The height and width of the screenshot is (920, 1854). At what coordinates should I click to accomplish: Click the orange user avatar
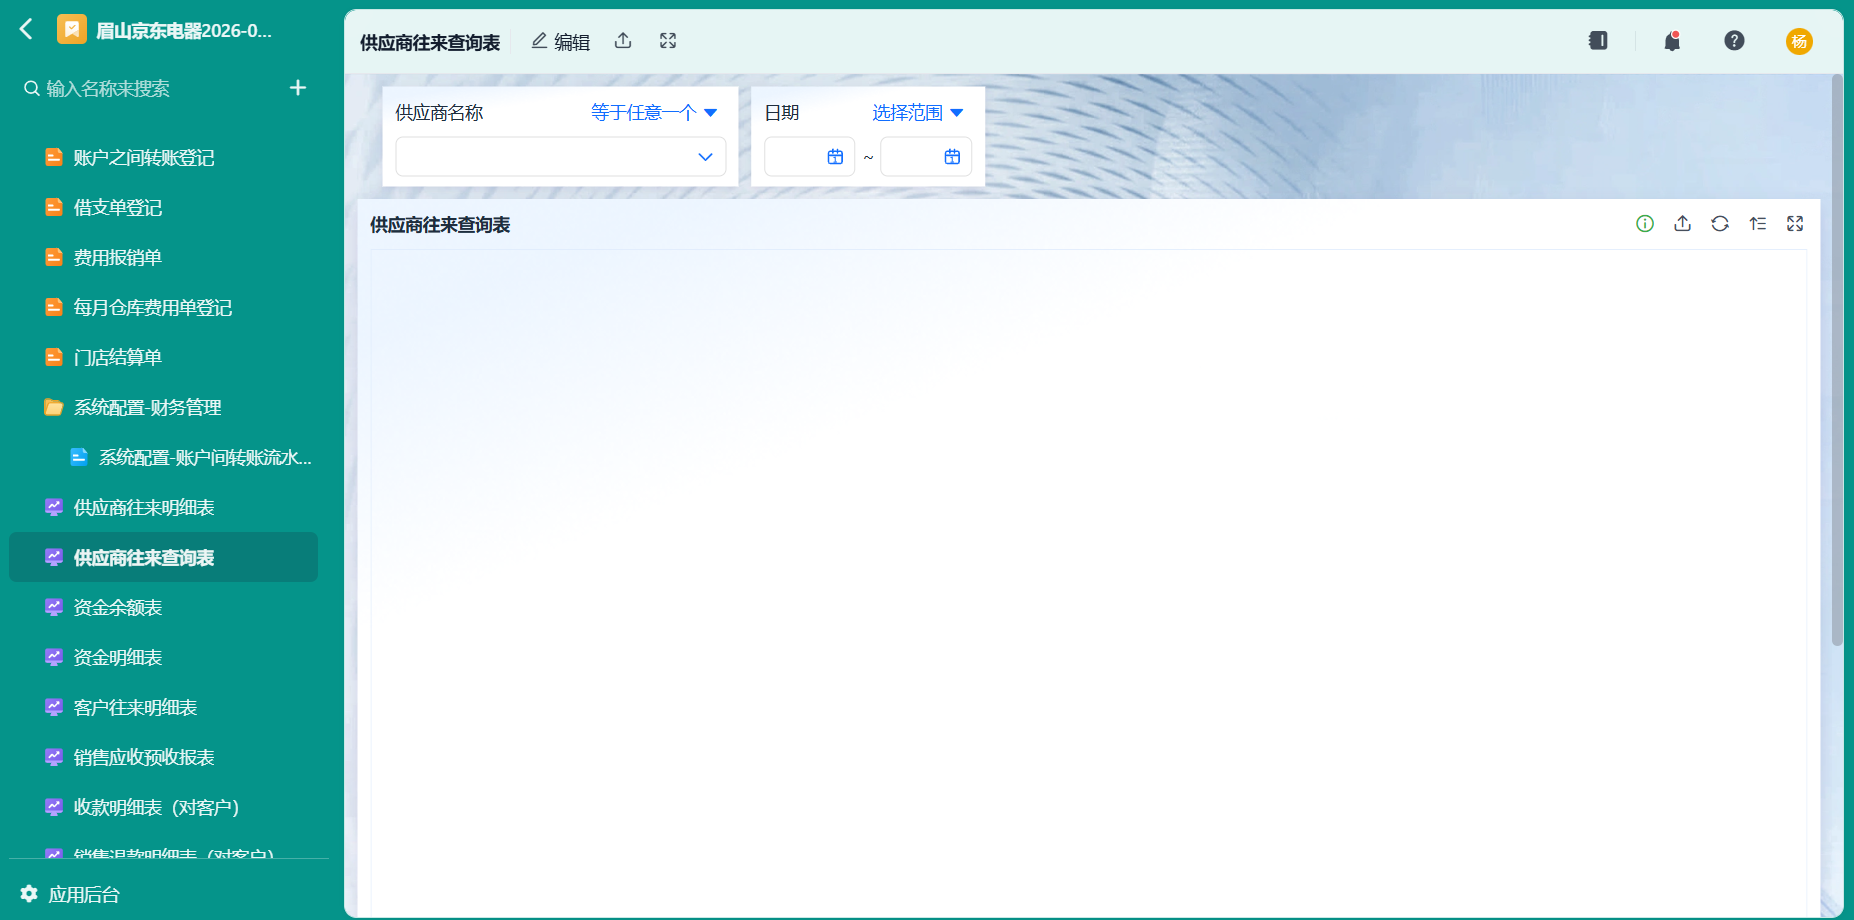point(1799,41)
